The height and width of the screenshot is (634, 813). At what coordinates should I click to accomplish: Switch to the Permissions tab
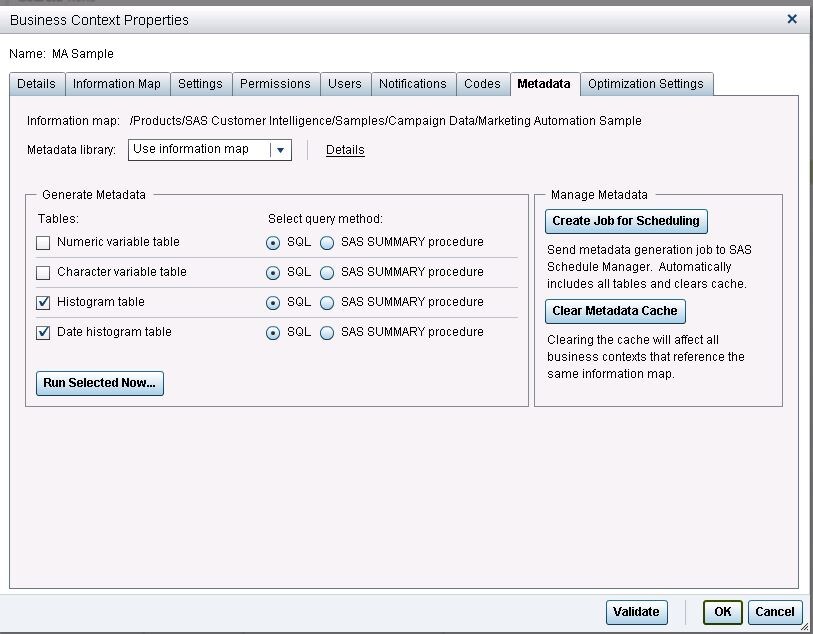(x=275, y=84)
